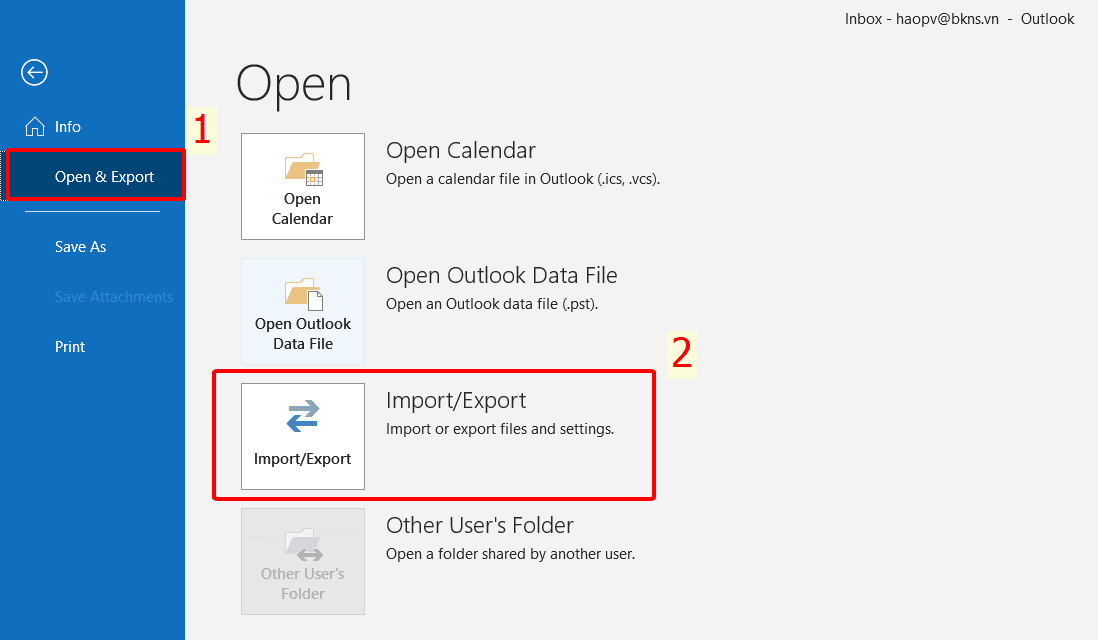Click the Import/Export tile
The height and width of the screenshot is (640, 1098).
point(302,437)
